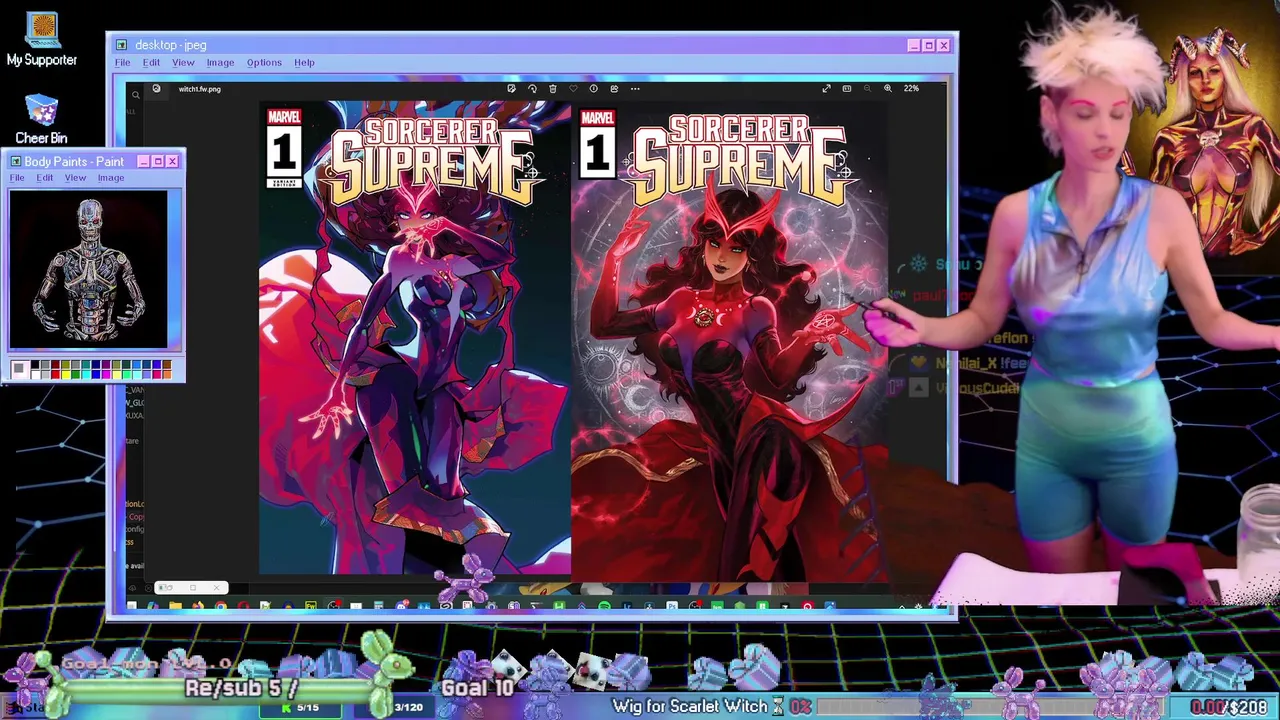This screenshot has width=1280, height=720.
Task: Click the file folder icon in taskbar
Action: coord(175,606)
